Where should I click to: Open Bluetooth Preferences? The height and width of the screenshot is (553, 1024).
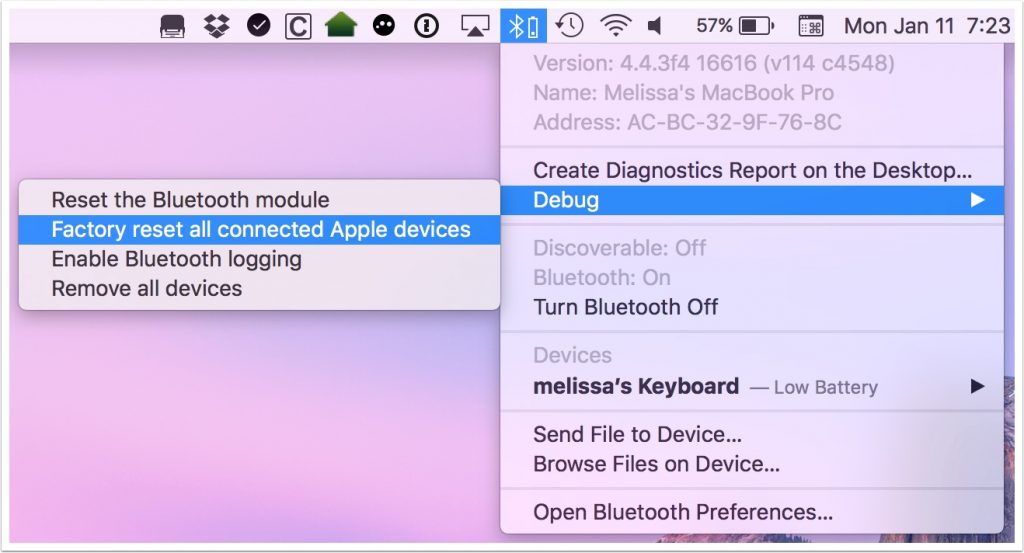(683, 513)
